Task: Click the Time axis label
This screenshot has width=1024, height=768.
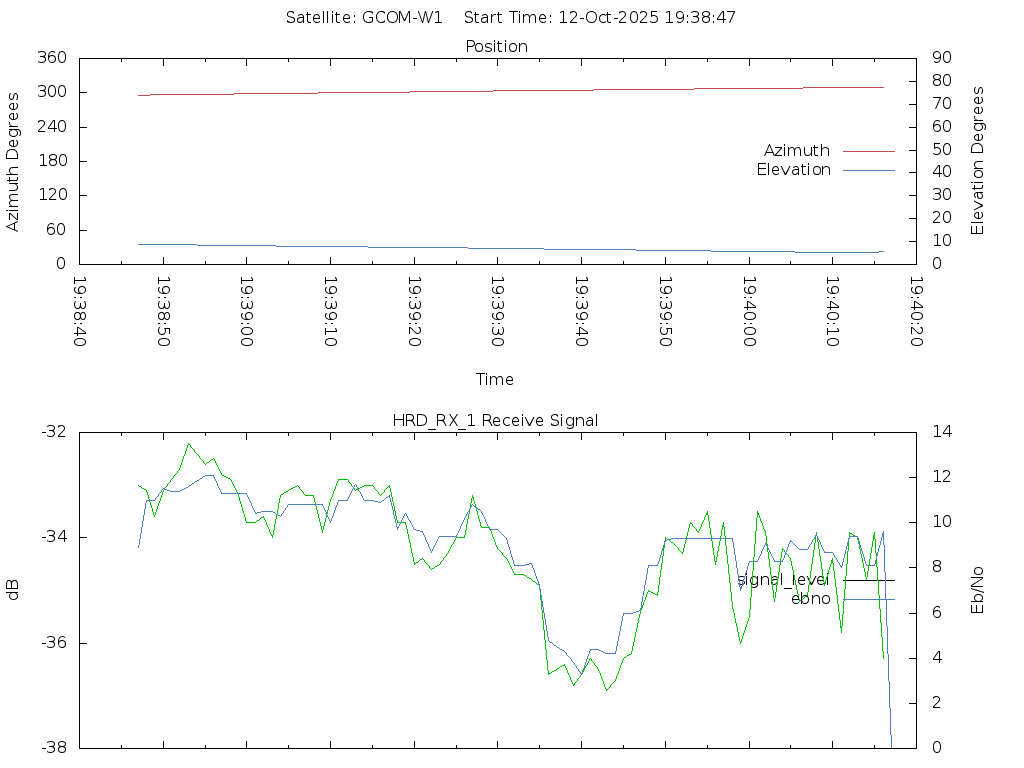Action: click(495, 379)
